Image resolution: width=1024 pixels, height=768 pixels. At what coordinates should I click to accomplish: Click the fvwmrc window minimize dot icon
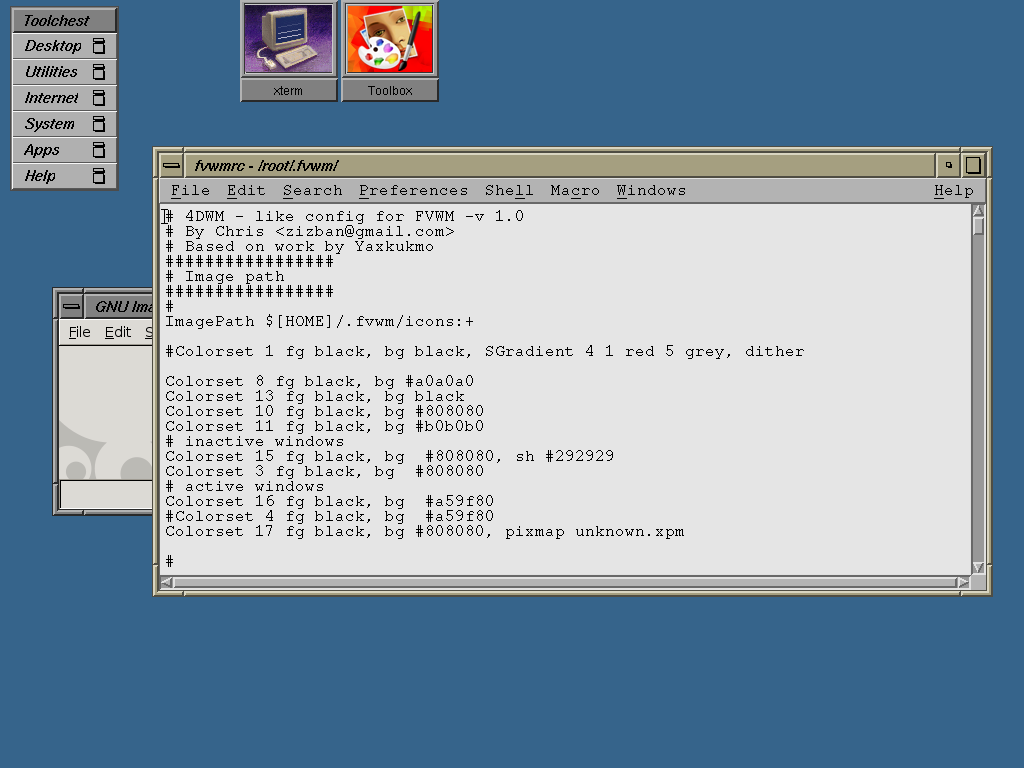(x=948, y=166)
